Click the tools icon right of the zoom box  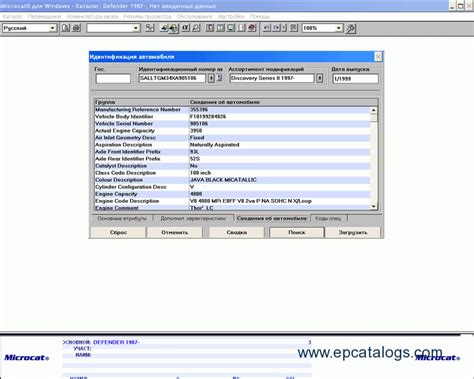click(x=350, y=28)
